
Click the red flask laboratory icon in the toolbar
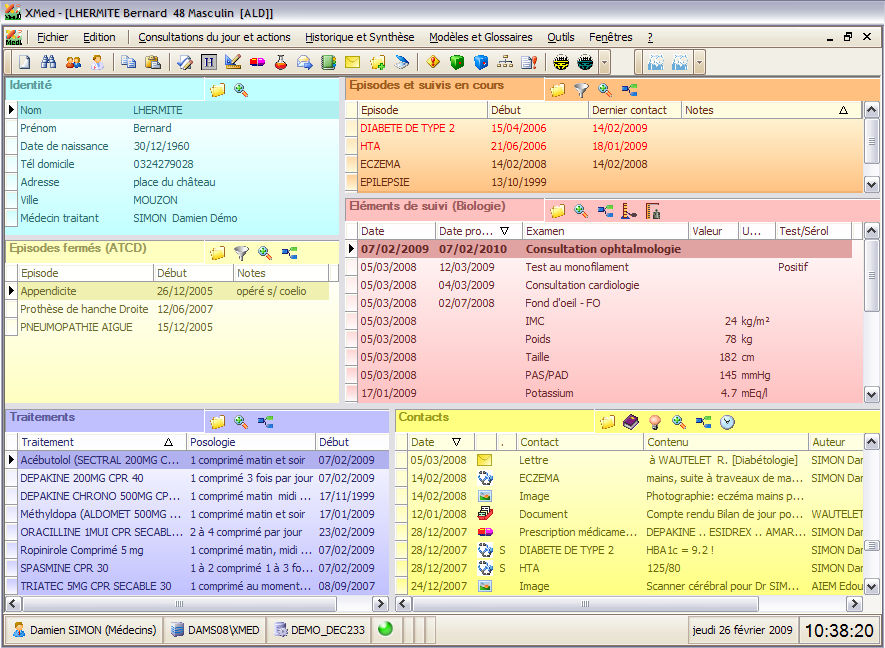[281, 62]
